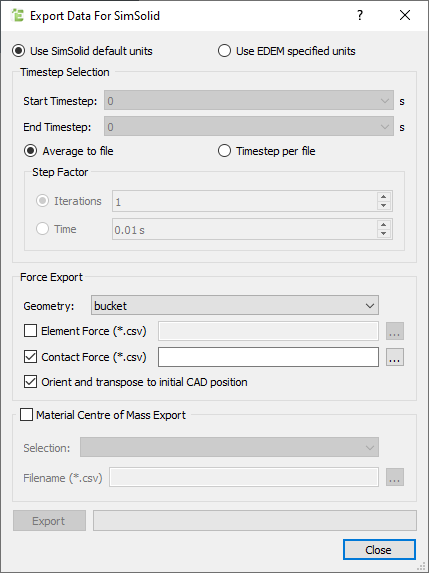429x573 pixels.
Task: Choose Timestep per file option
Action: click(266, 151)
